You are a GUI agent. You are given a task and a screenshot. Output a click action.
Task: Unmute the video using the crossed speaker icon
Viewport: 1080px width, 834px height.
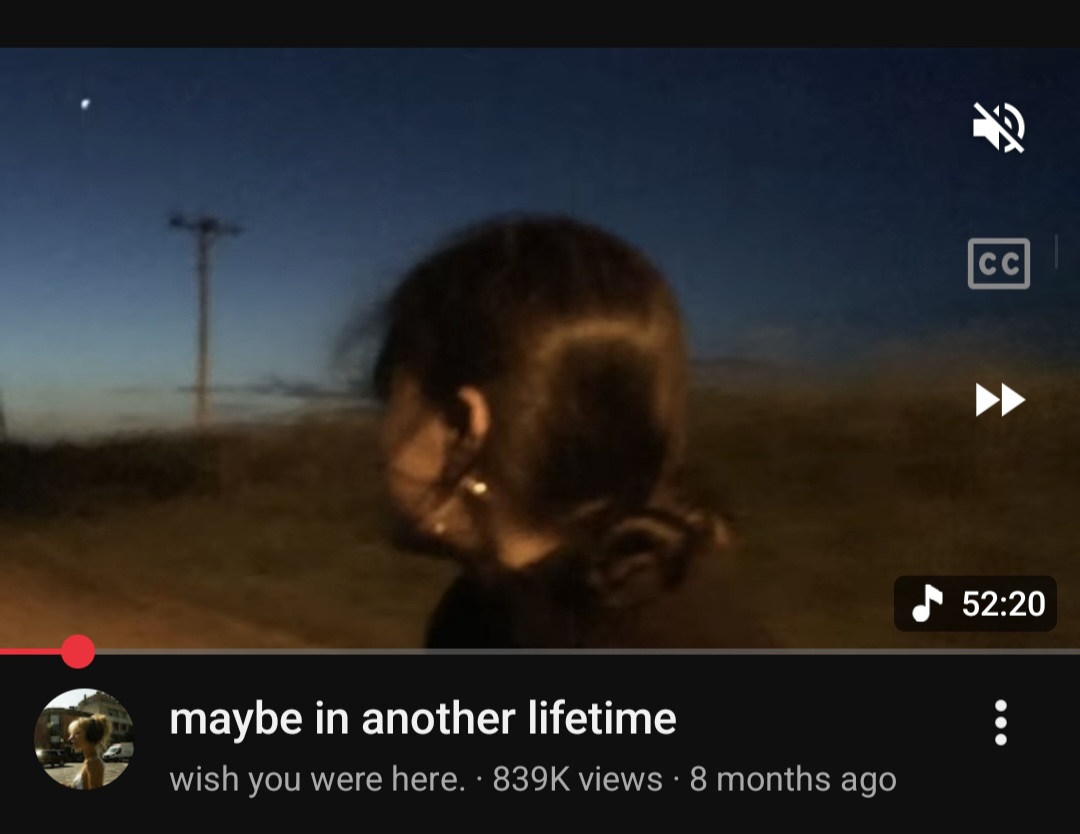tap(999, 127)
